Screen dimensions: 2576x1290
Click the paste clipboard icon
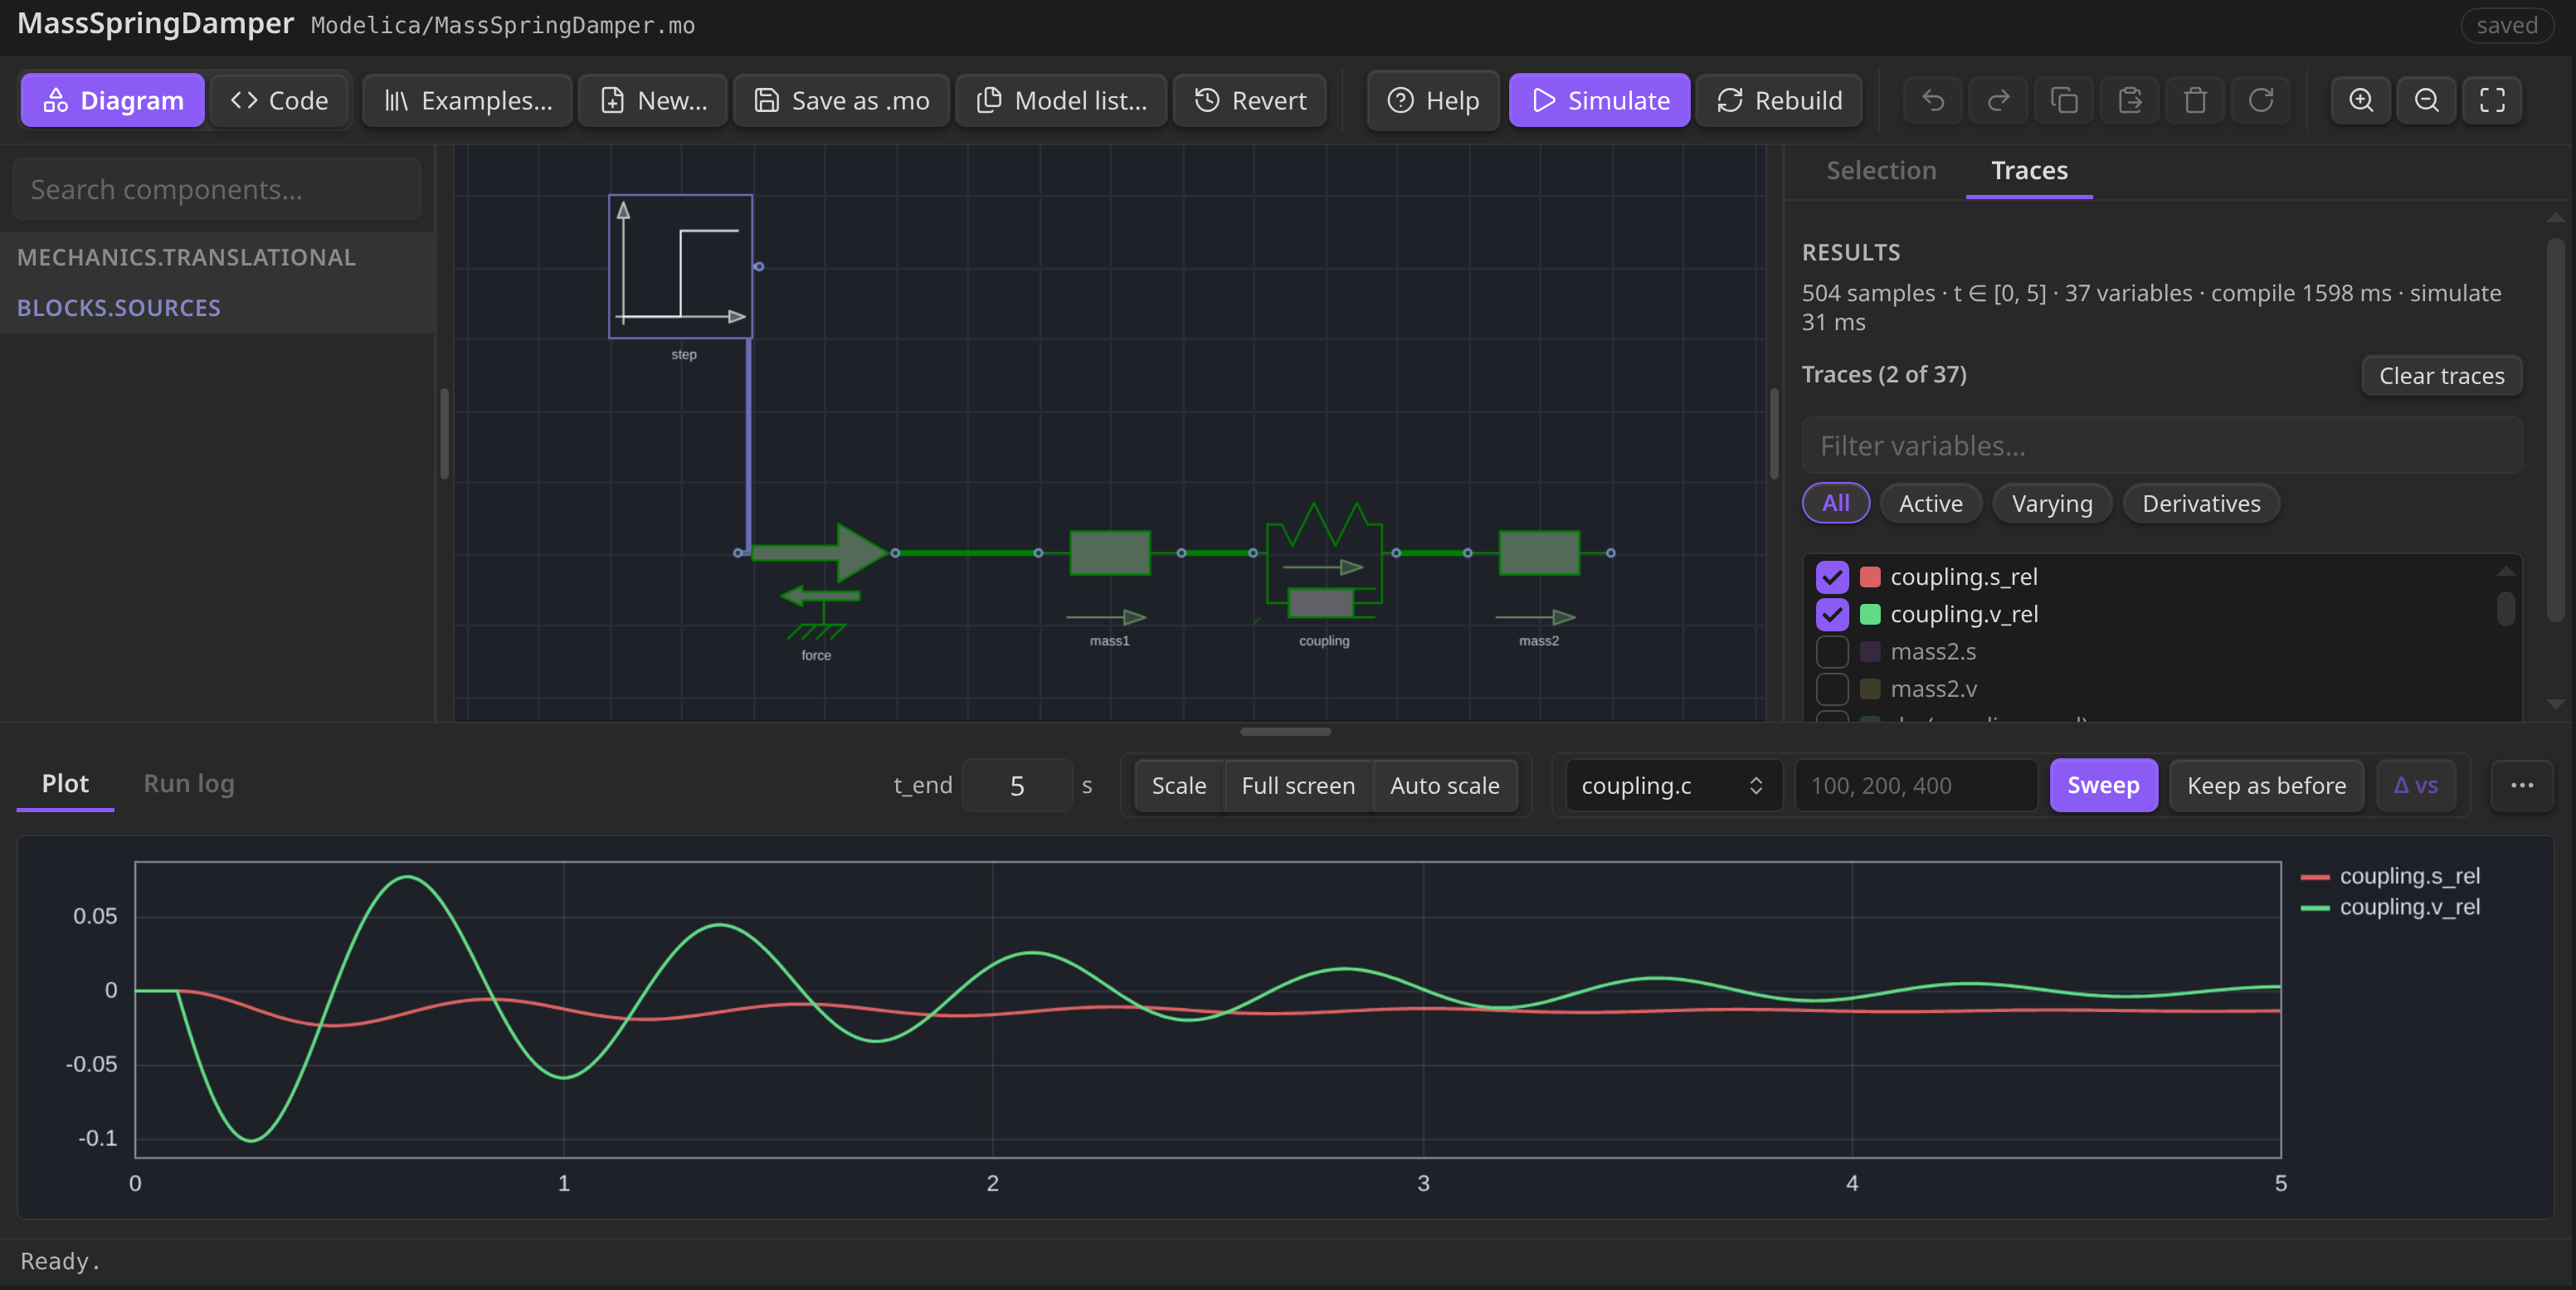click(x=2130, y=100)
